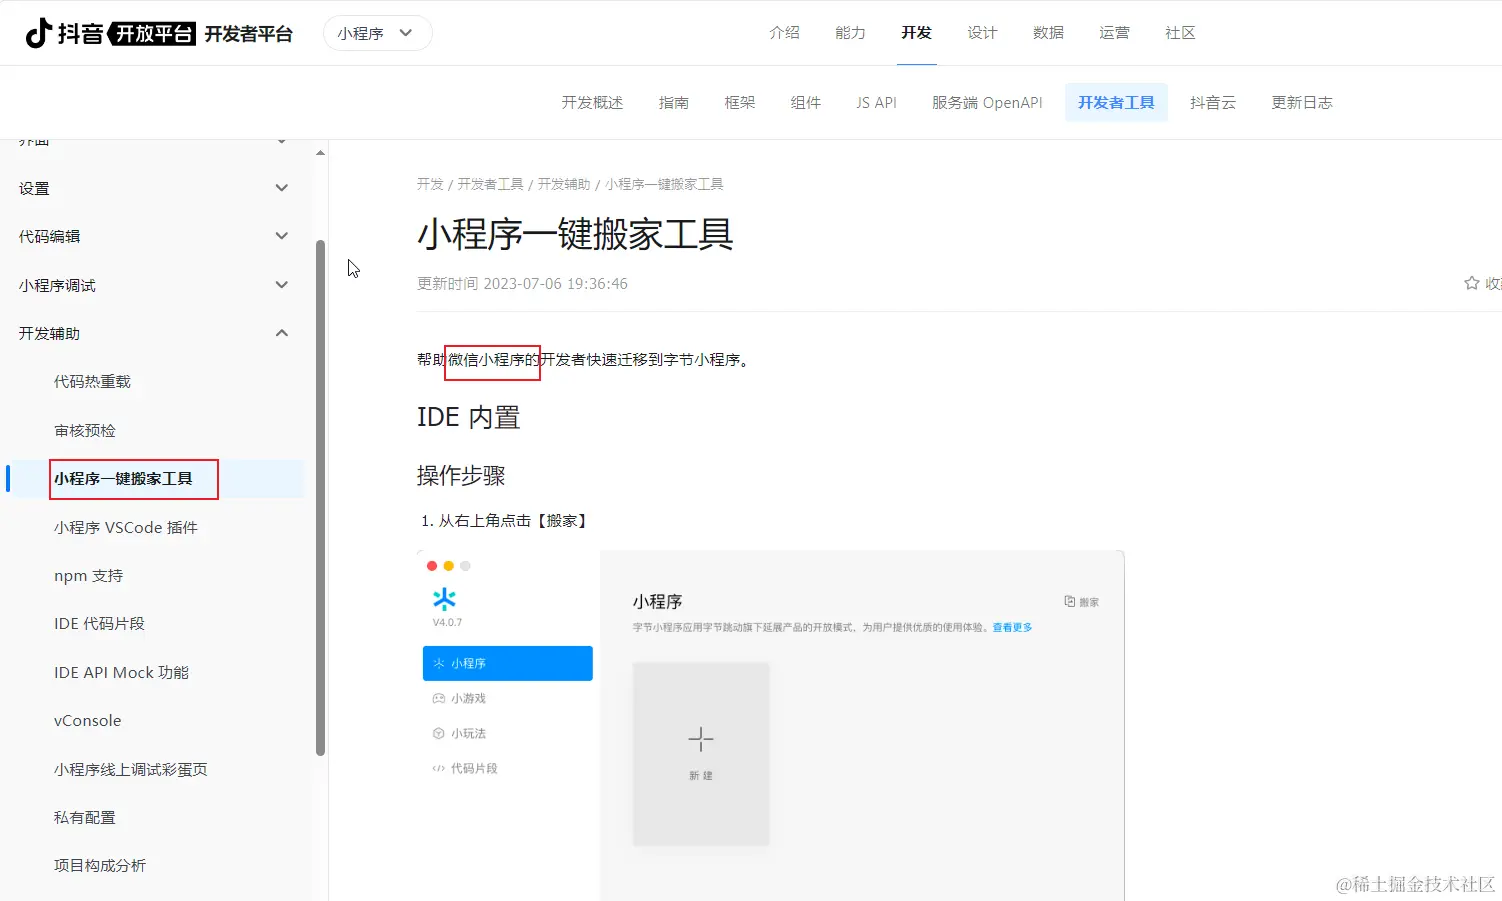
Task: Switch to the 开发概述 tab
Action: [x=592, y=103]
